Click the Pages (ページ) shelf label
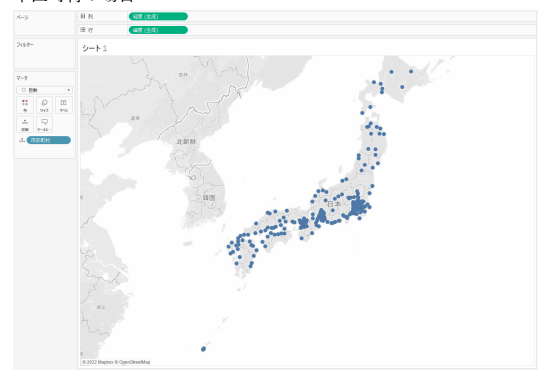 click(22, 17)
